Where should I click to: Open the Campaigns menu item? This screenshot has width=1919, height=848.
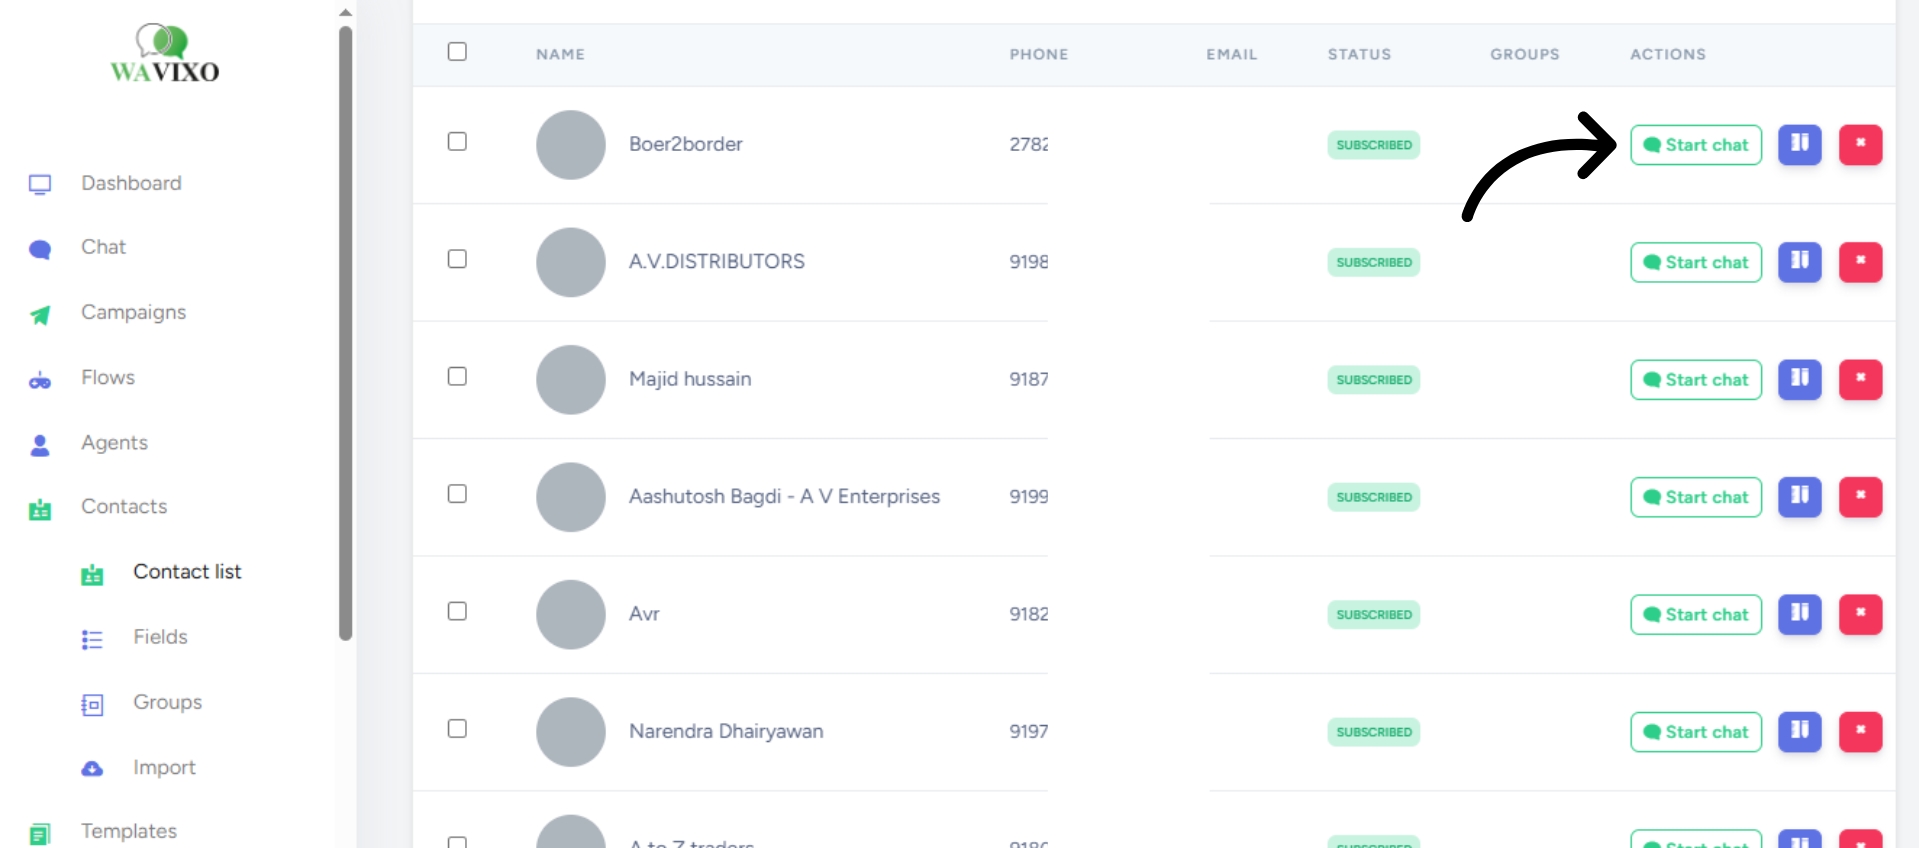coord(133,312)
